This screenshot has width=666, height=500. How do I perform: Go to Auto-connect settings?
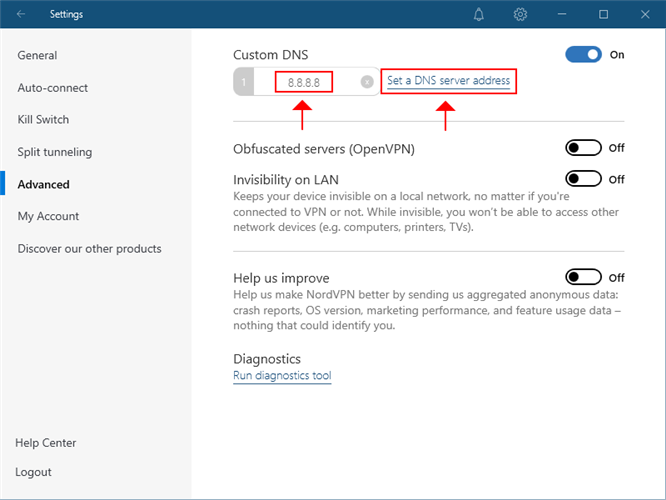pos(53,88)
